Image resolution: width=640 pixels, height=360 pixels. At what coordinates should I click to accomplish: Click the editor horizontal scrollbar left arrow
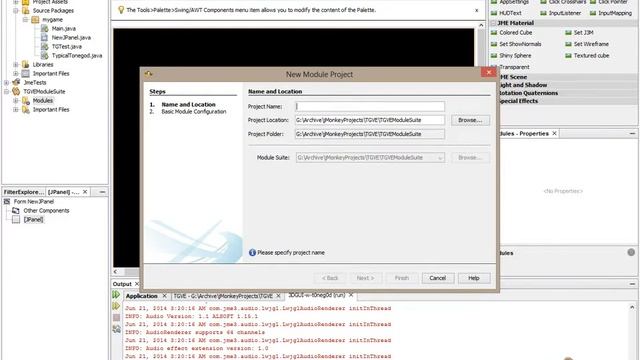pyautogui.click(x=116, y=271)
